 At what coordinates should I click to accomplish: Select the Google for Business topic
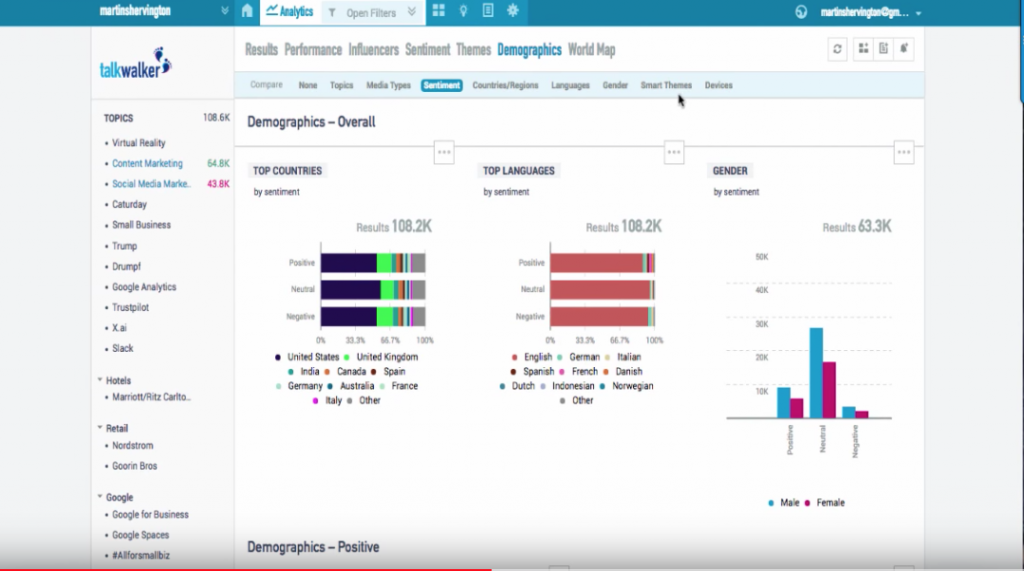150,515
